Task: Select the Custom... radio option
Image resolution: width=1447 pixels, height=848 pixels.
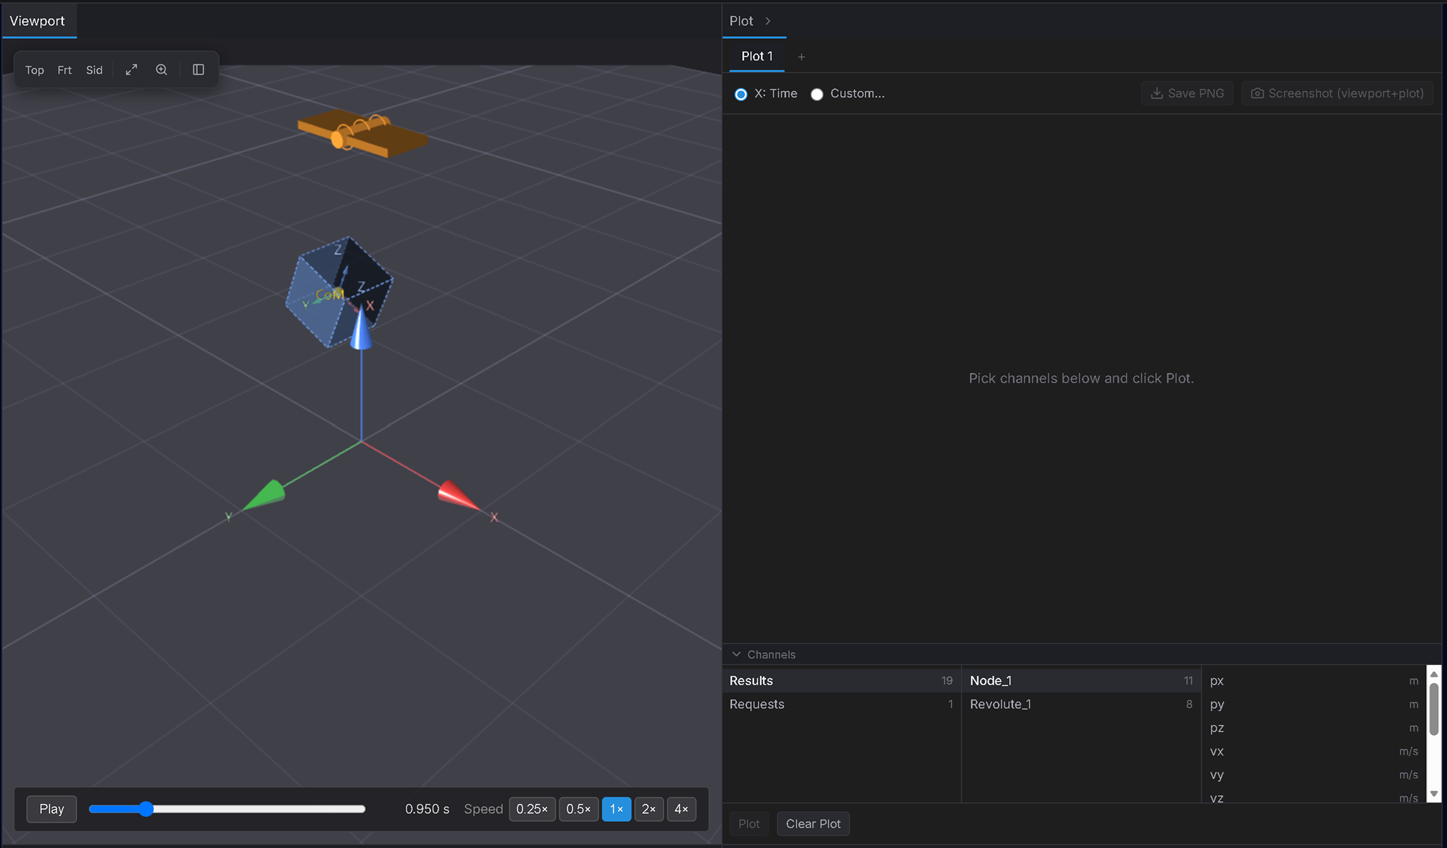Action: [x=817, y=94]
